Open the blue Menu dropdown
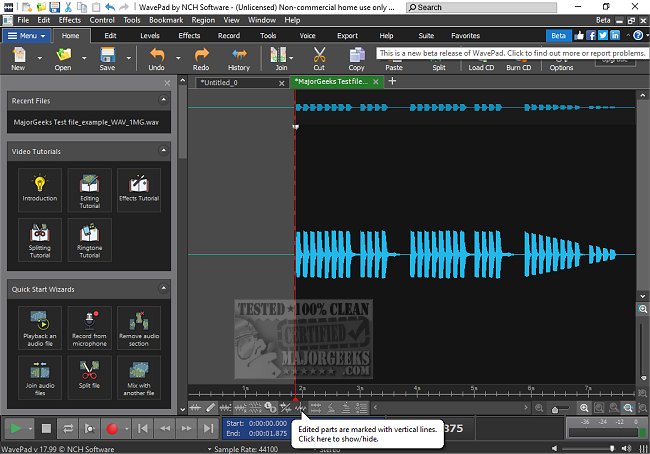650x454 pixels. tap(25, 35)
